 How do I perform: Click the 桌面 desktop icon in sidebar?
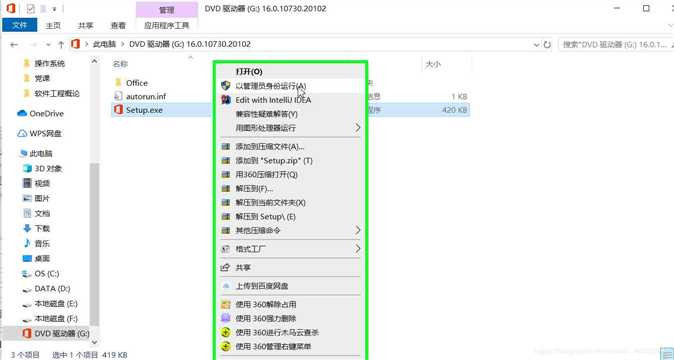pyautogui.click(x=27, y=259)
